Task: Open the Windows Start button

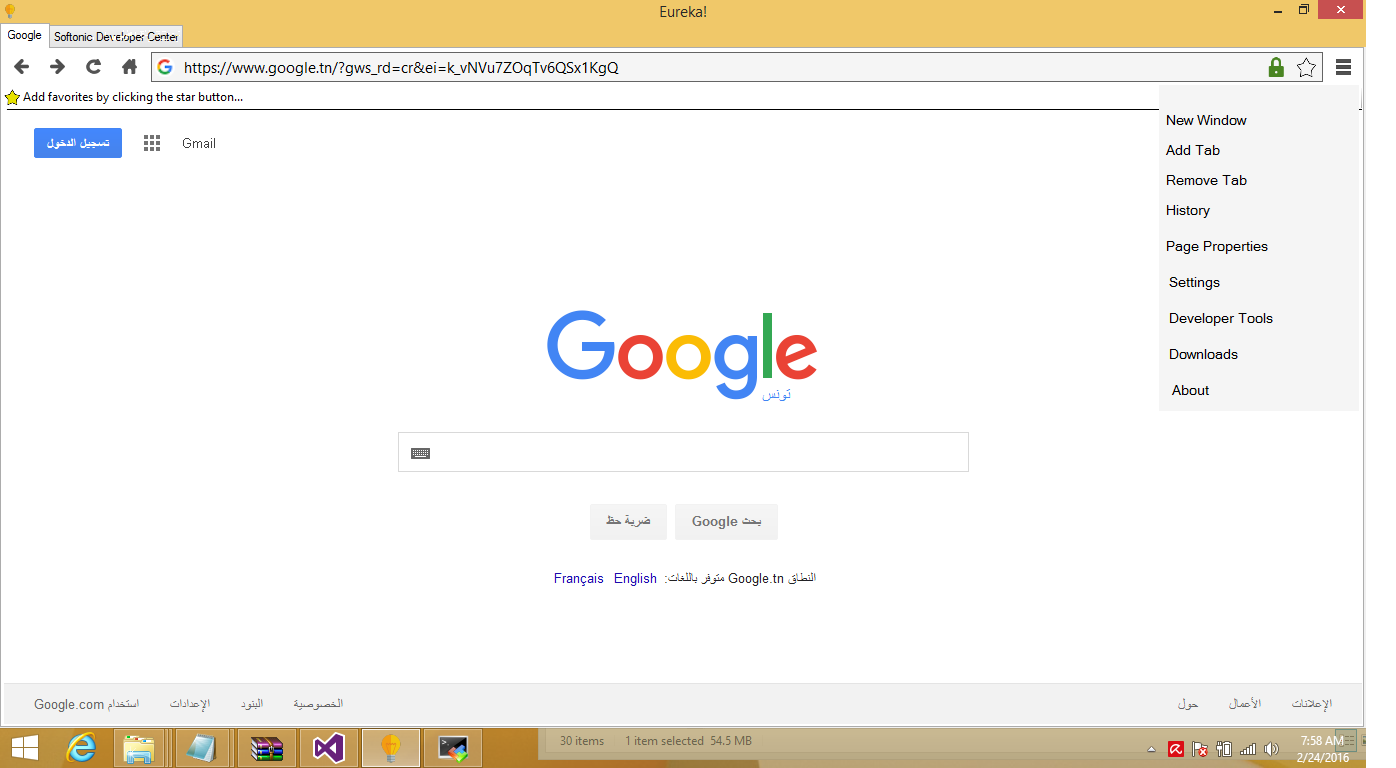Action: tap(24, 747)
